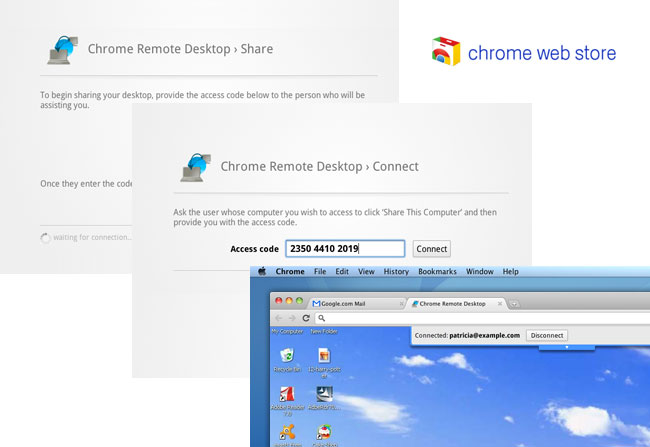Click the green zoom window light
This screenshot has height=447, width=650.
click(299, 301)
